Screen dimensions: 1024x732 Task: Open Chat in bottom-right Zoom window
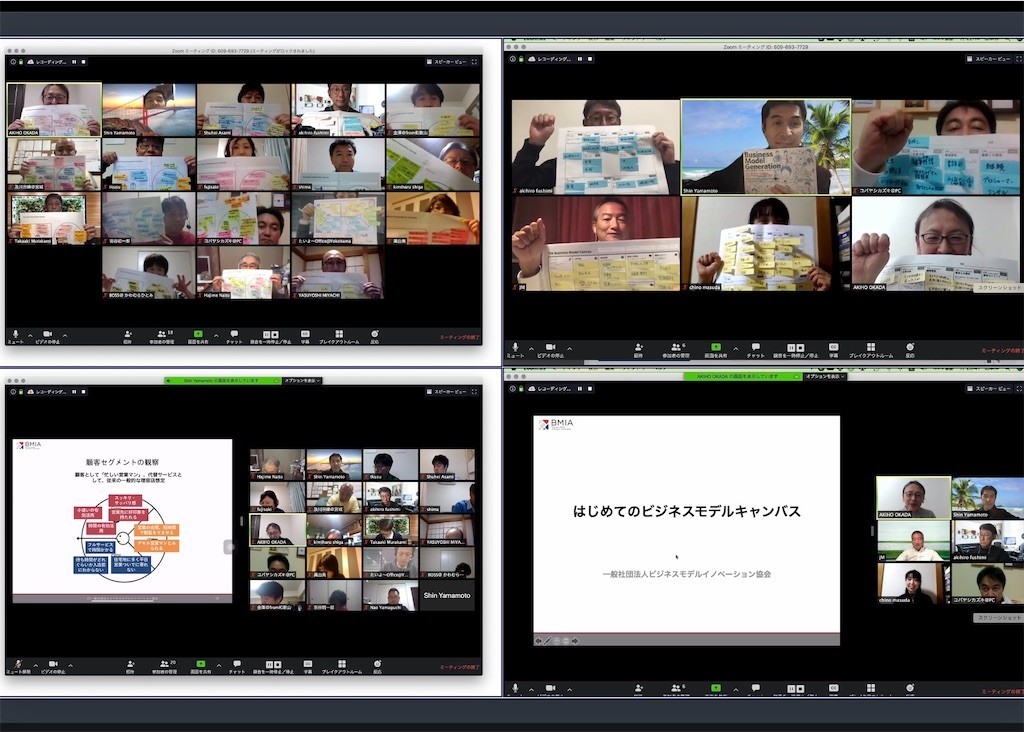click(x=756, y=688)
